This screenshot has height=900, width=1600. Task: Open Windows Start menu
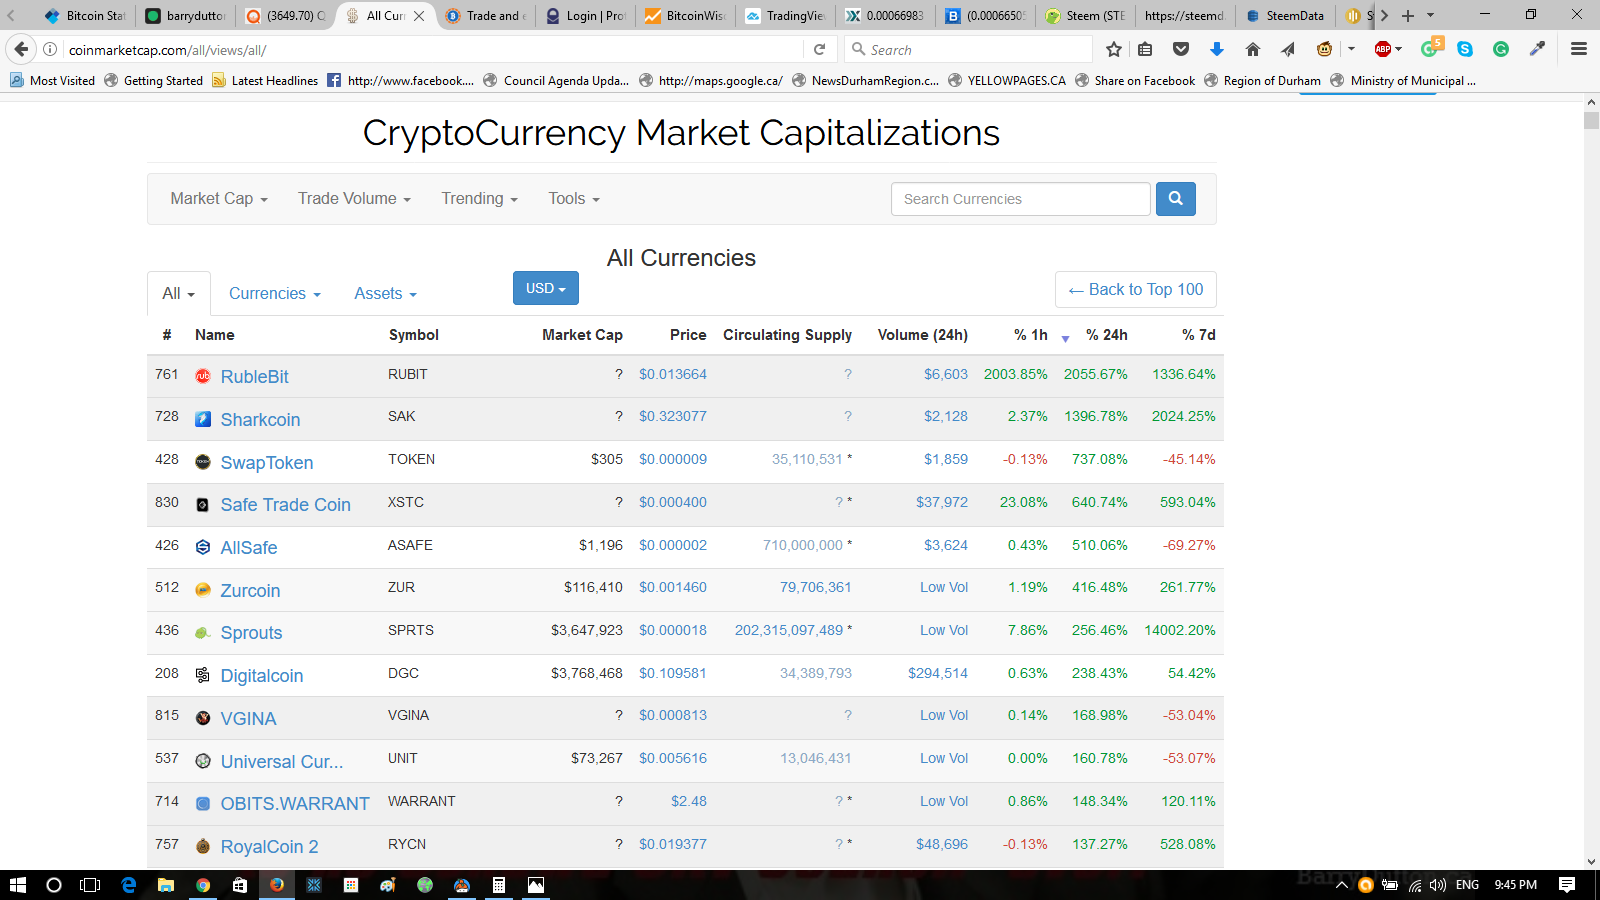tap(17, 885)
